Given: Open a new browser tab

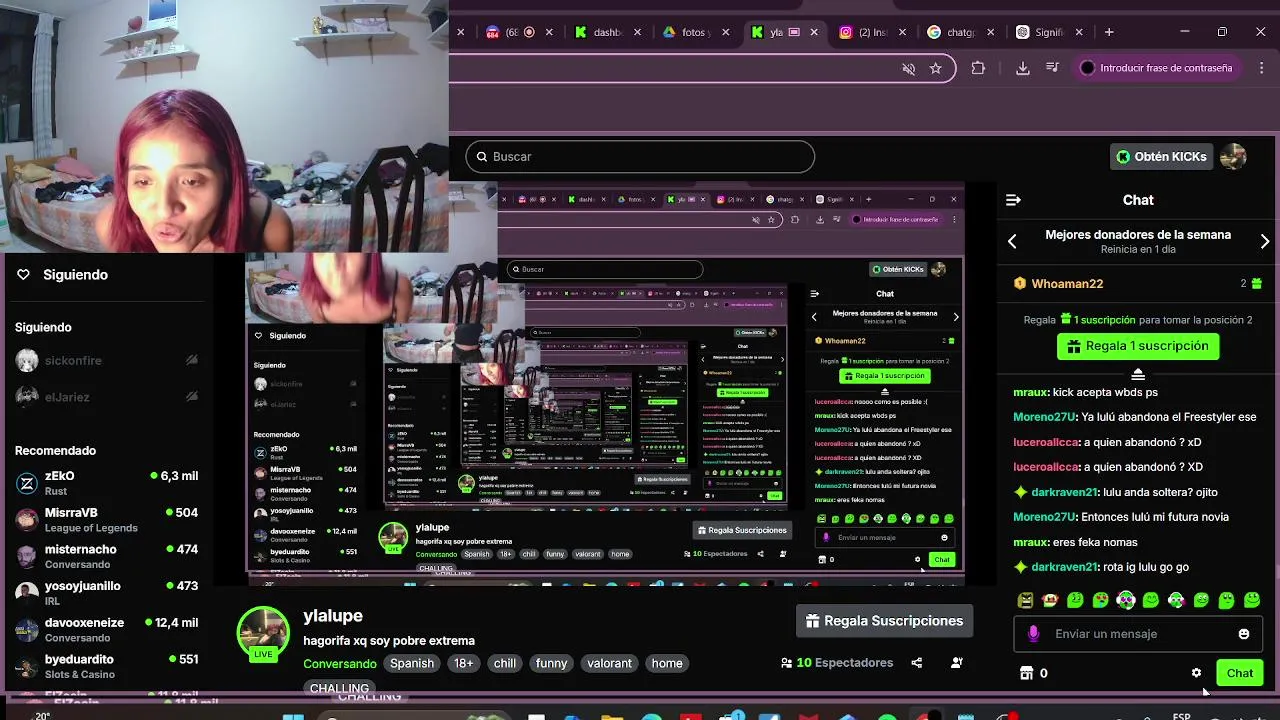Looking at the screenshot, I should pyautogui.click(x=1109, y=32).
